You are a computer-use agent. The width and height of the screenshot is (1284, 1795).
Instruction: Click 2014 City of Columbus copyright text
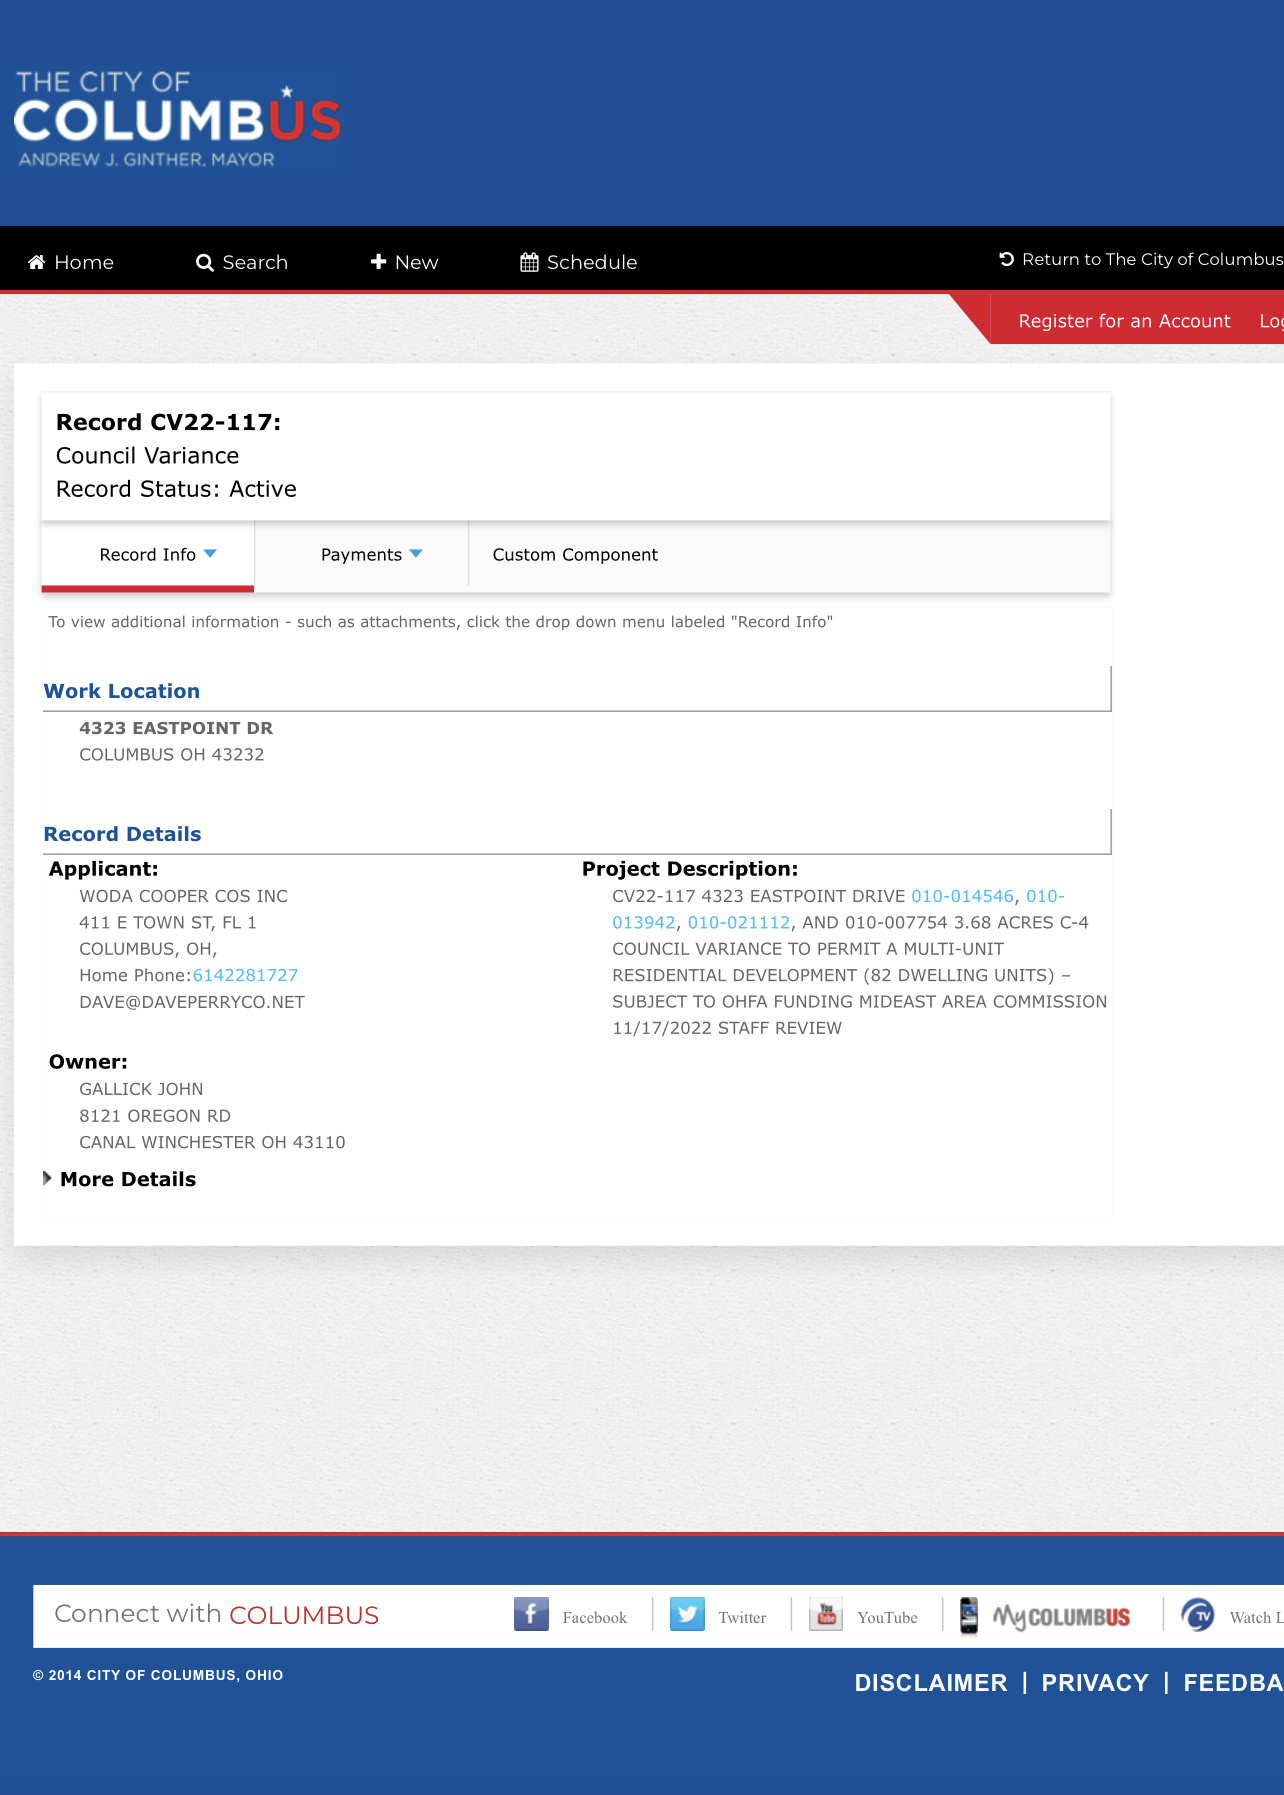(158, 1675)
